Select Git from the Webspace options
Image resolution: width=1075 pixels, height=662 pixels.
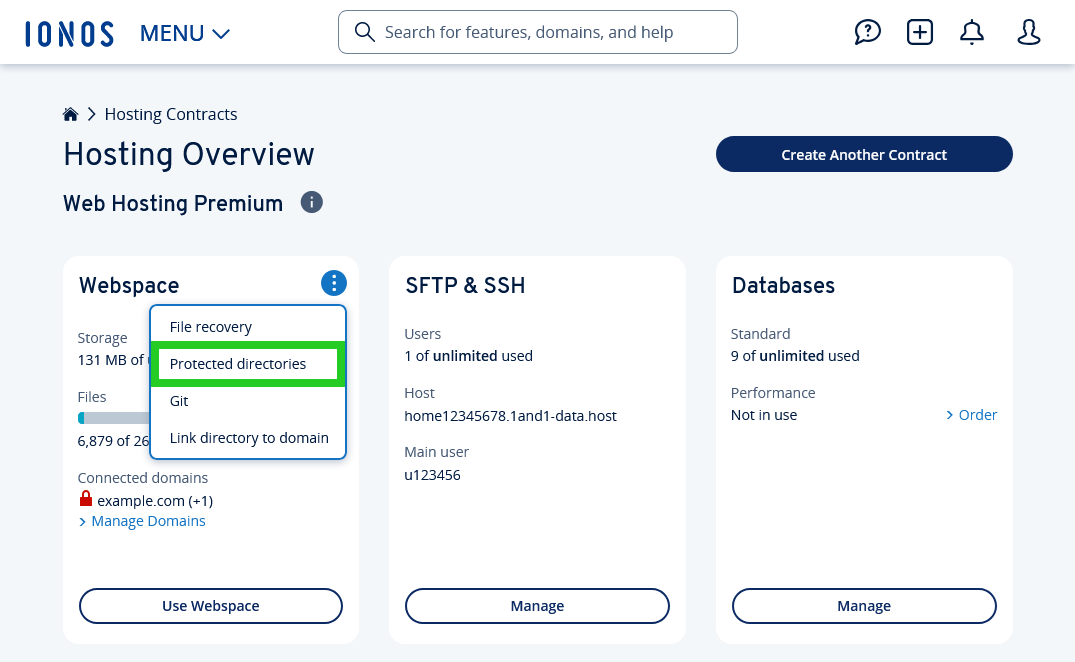click(178, 400)
